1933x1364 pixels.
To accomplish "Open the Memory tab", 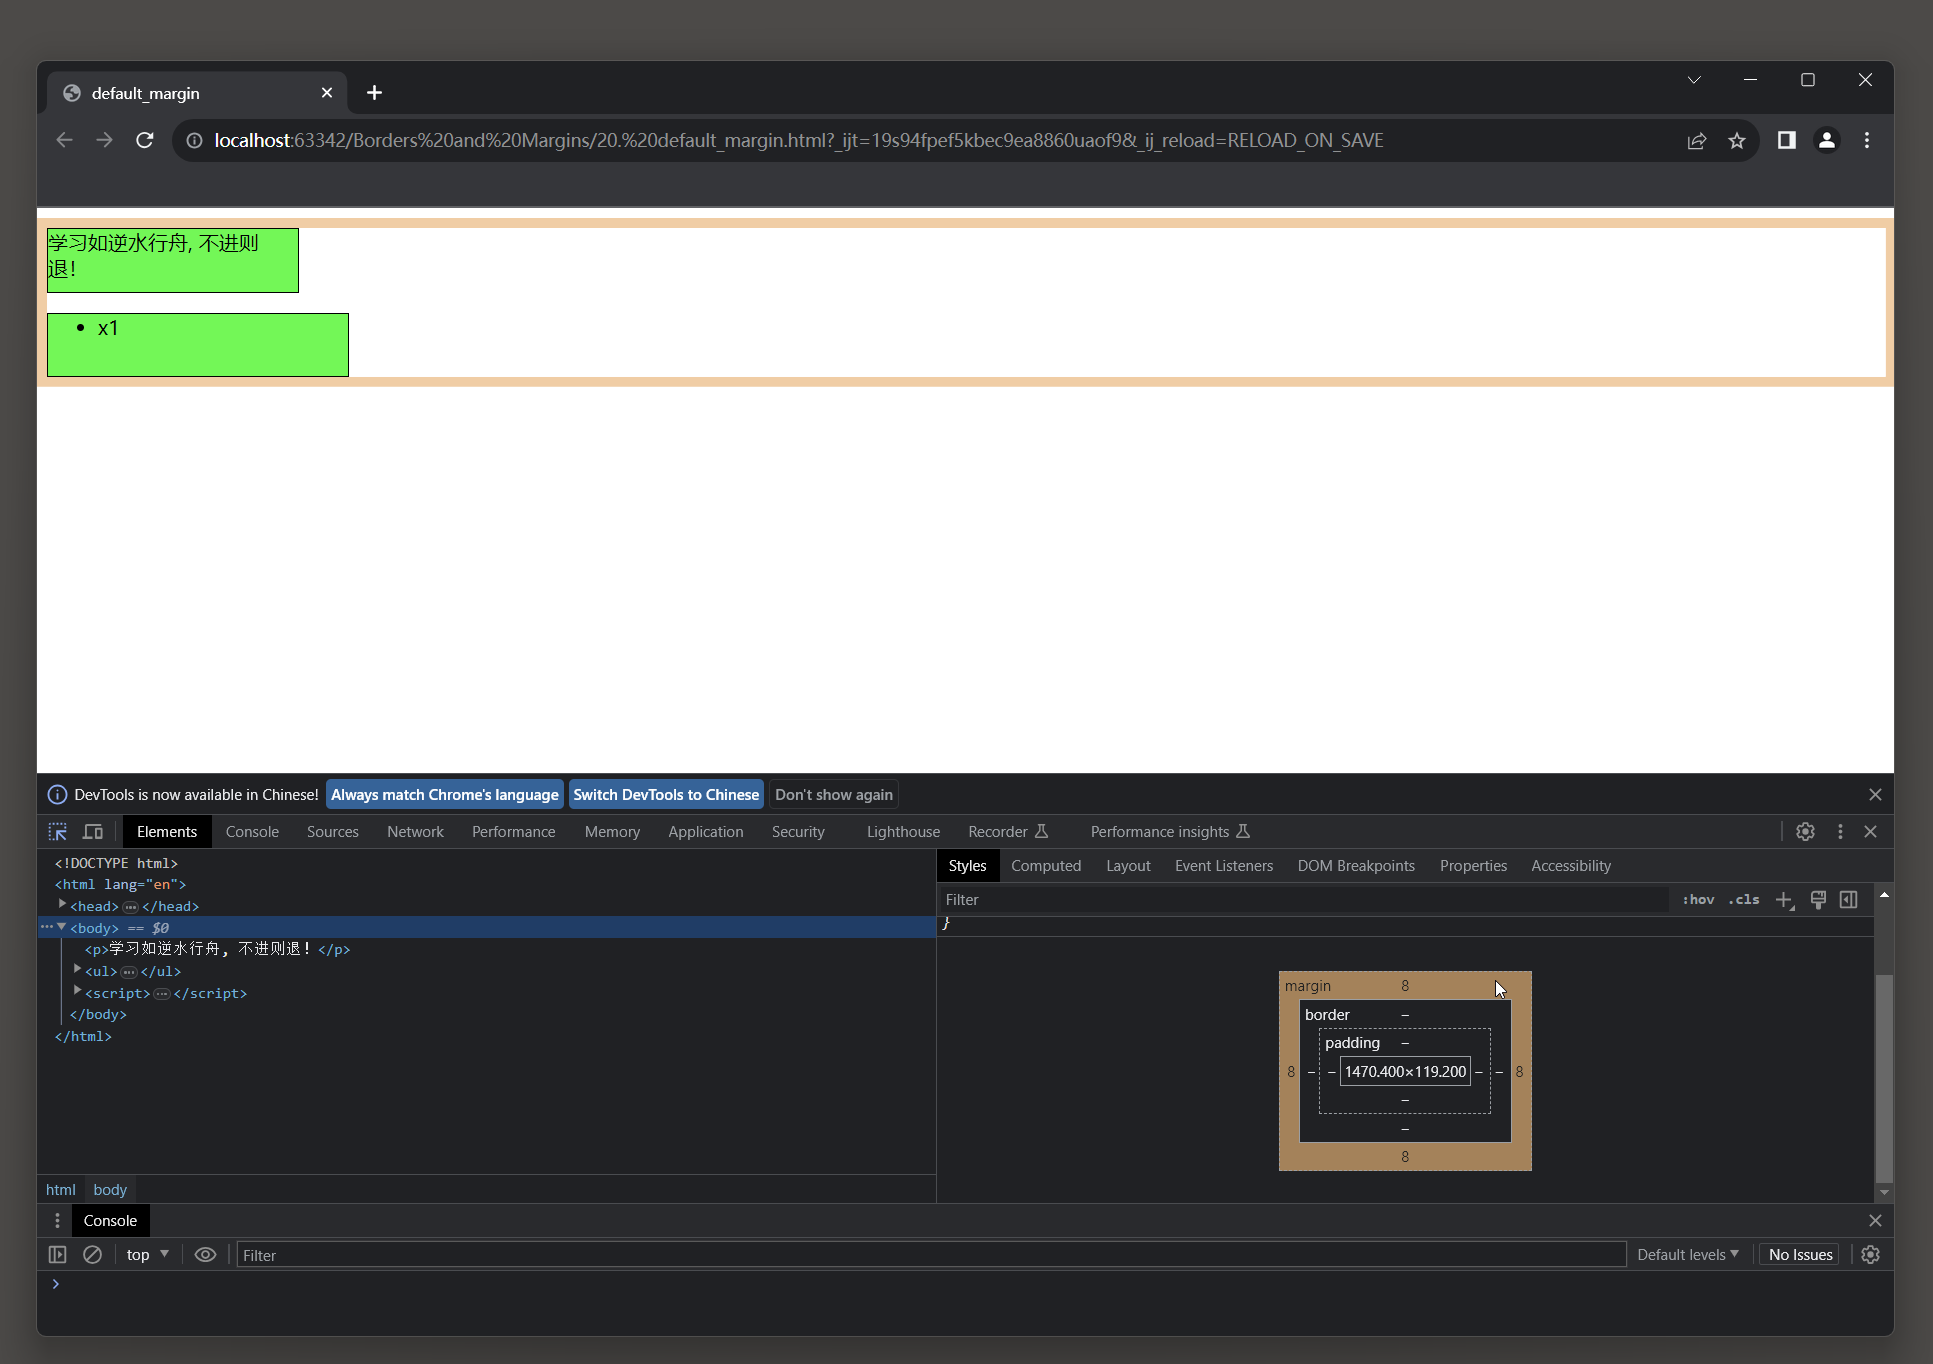I will (612, 832).
